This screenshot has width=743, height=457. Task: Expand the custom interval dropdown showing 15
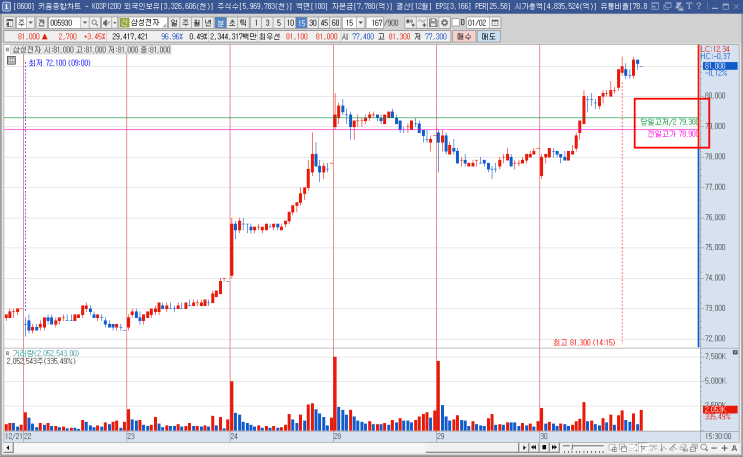point(361,23)
